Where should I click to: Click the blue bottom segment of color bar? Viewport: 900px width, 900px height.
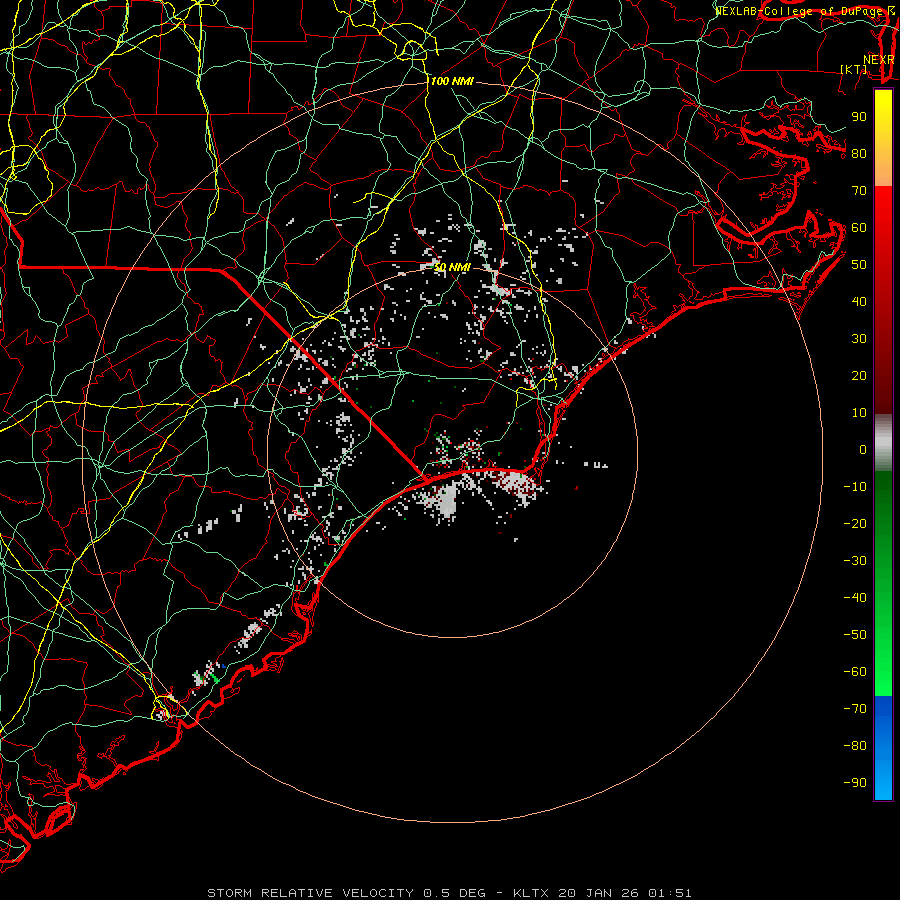pyautogui.click(x=883, y=748)
